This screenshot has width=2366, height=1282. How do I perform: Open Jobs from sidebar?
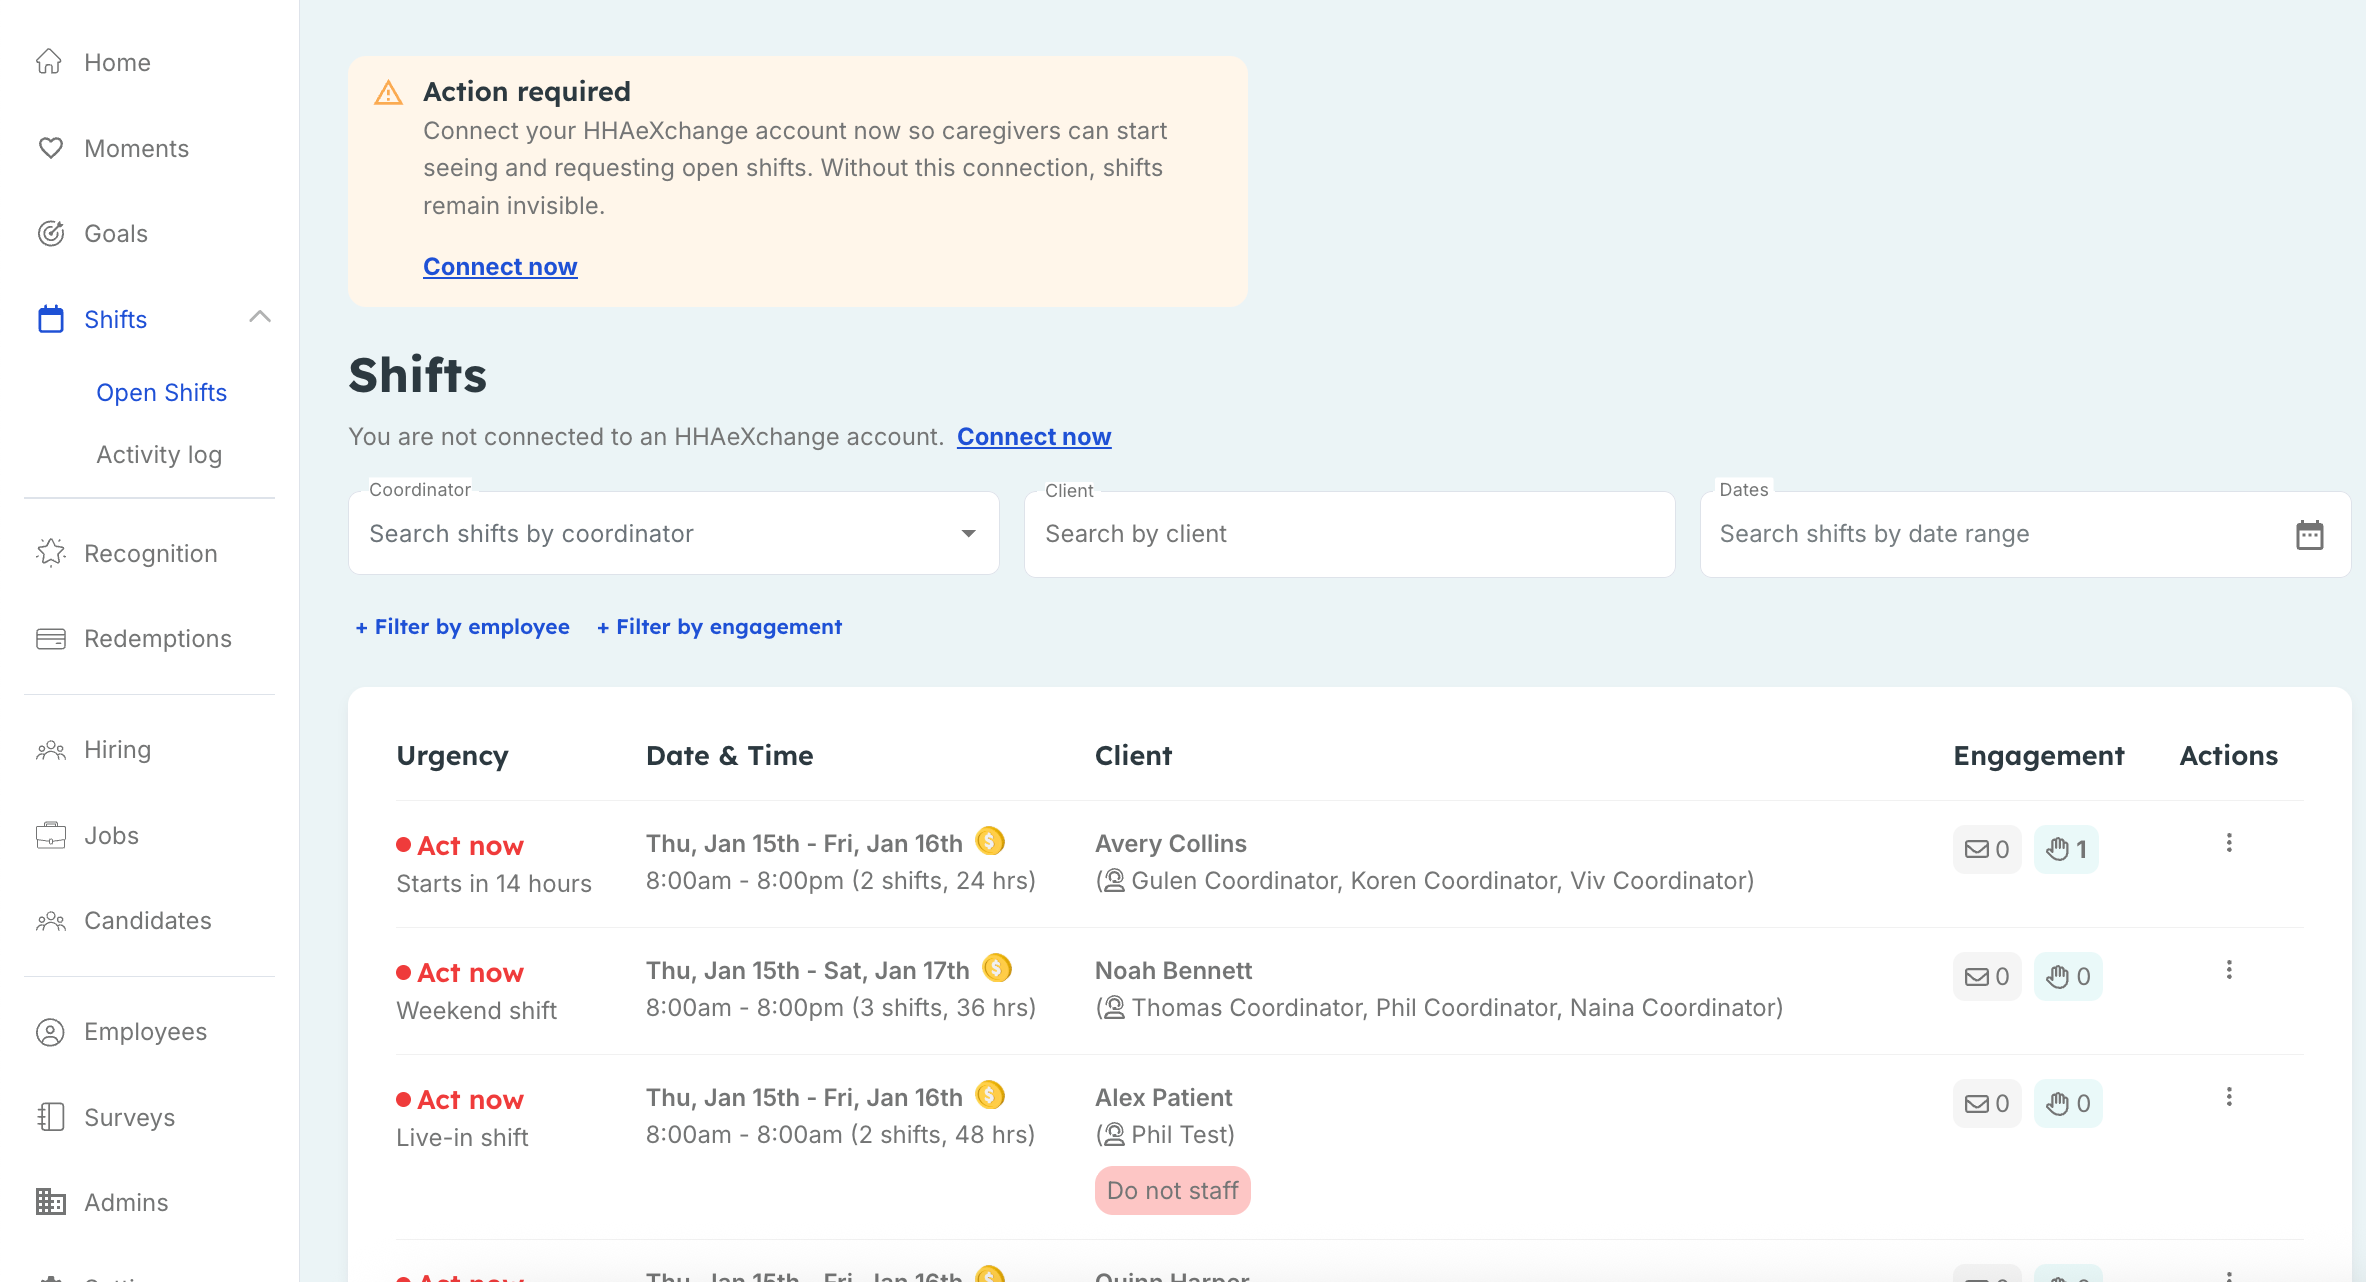pyautogui.click(x=111, y=835)
